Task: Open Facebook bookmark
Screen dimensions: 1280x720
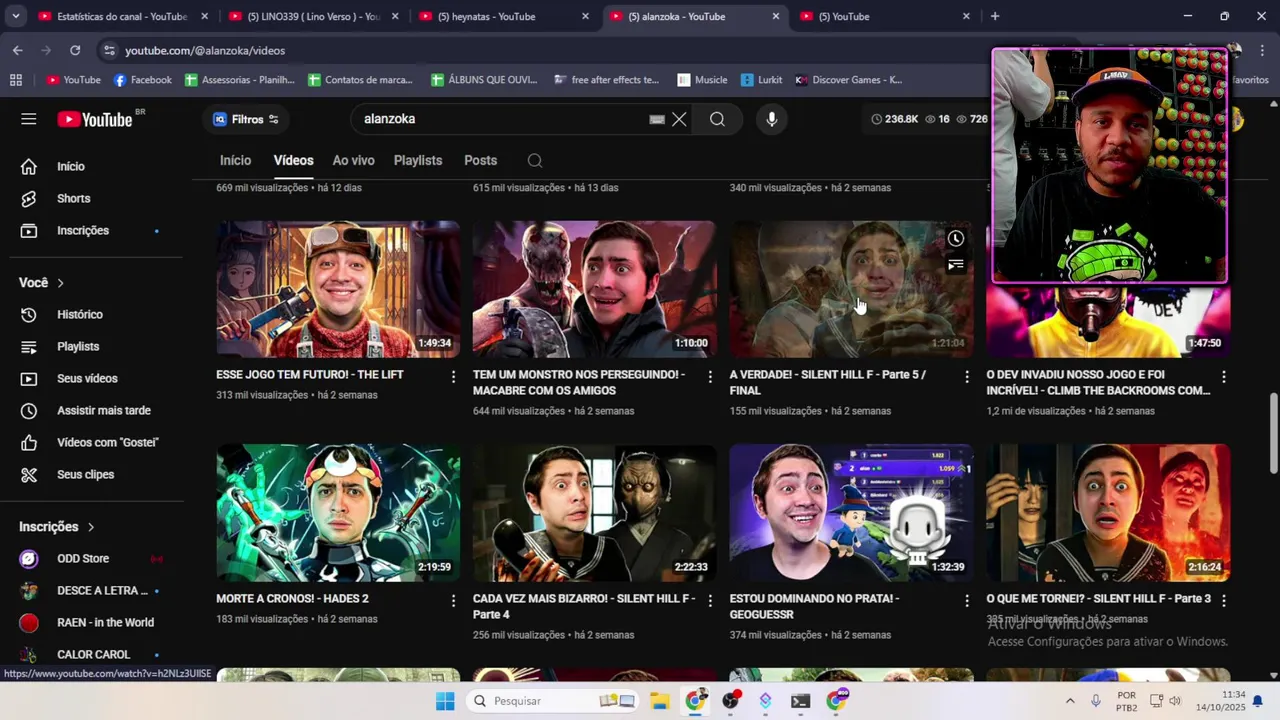Action: point(142,80)
